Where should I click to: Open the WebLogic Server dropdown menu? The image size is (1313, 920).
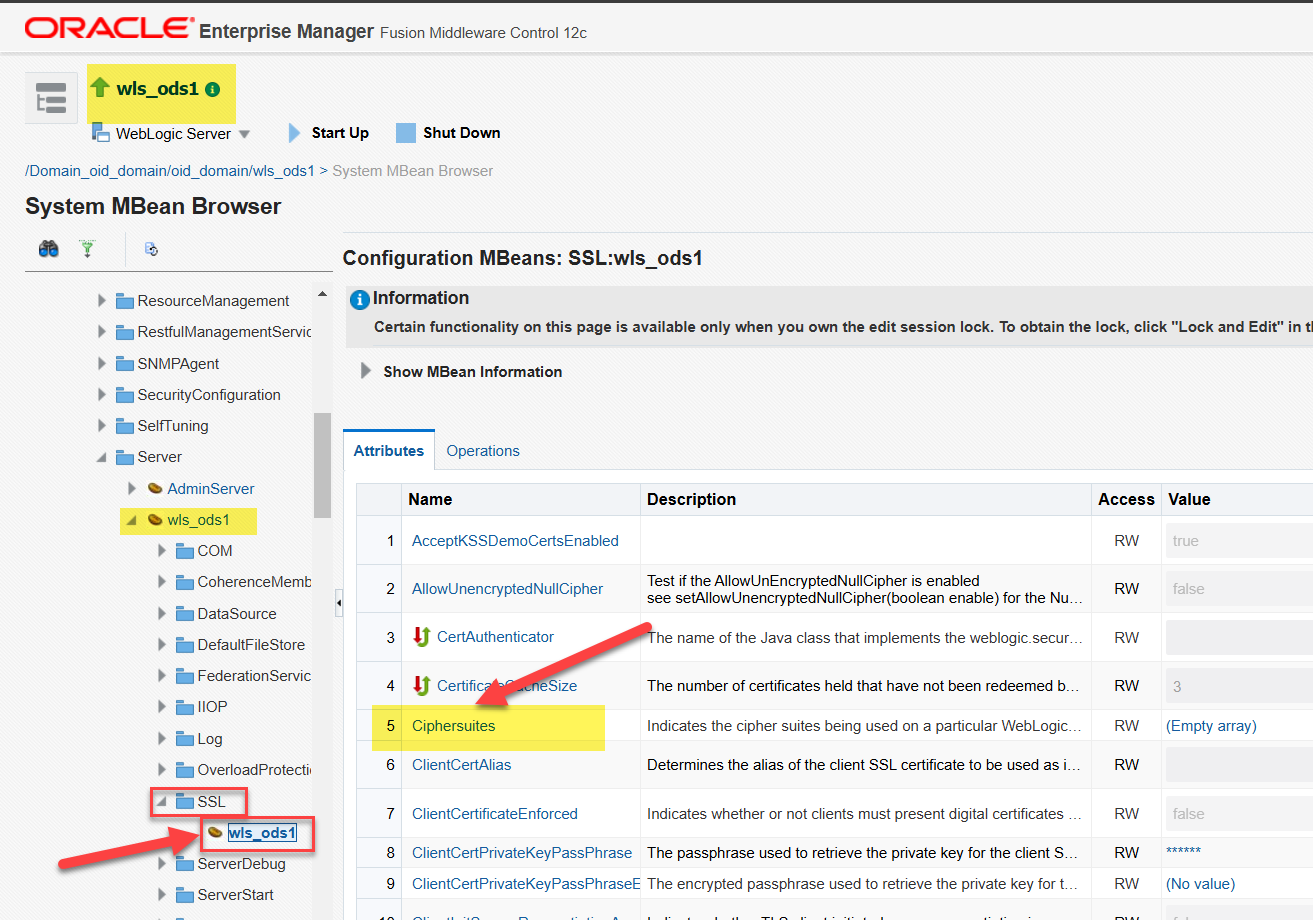tap(244, 134)
